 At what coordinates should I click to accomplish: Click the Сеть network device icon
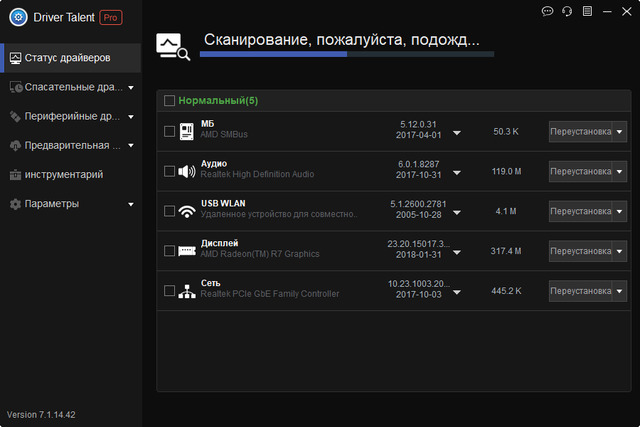click(x=186, y=291)
